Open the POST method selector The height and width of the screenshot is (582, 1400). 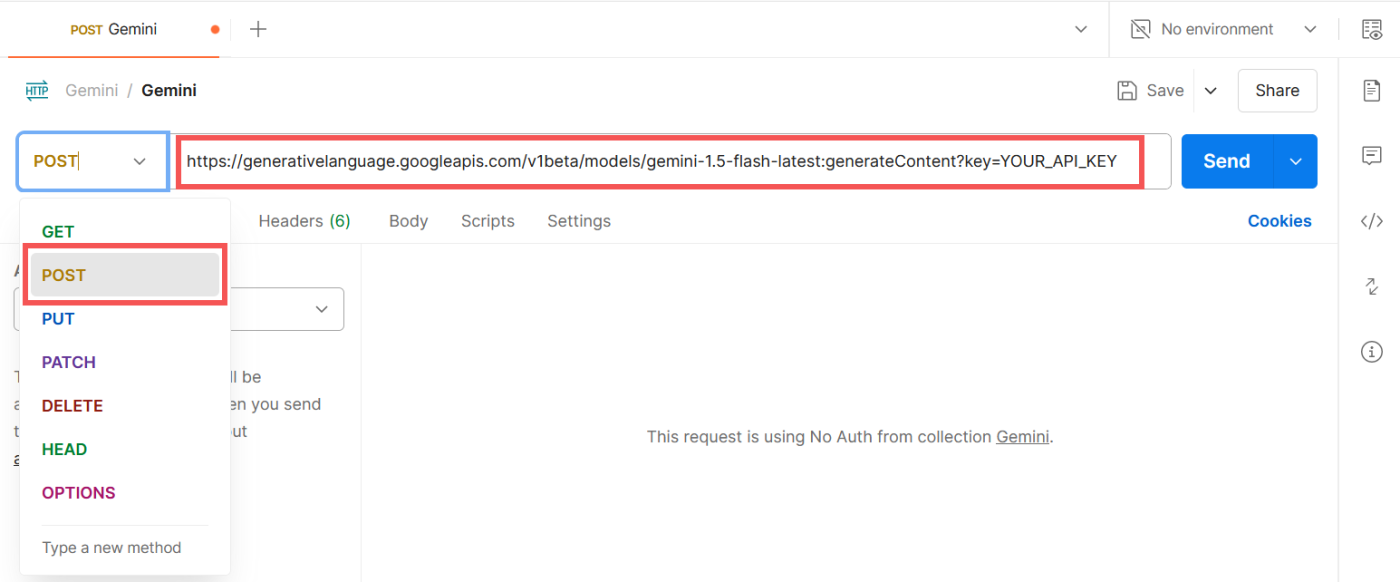point(92,161)
